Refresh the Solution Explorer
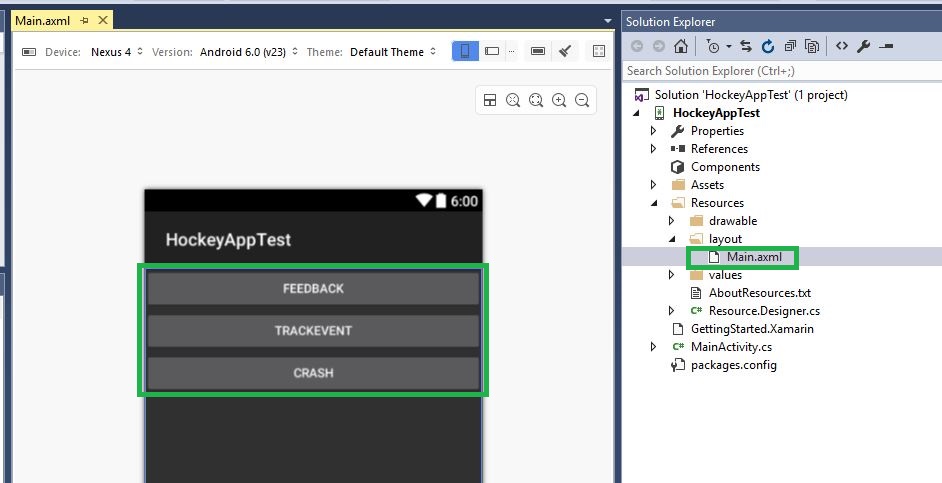942x483 pixels. 768,46
